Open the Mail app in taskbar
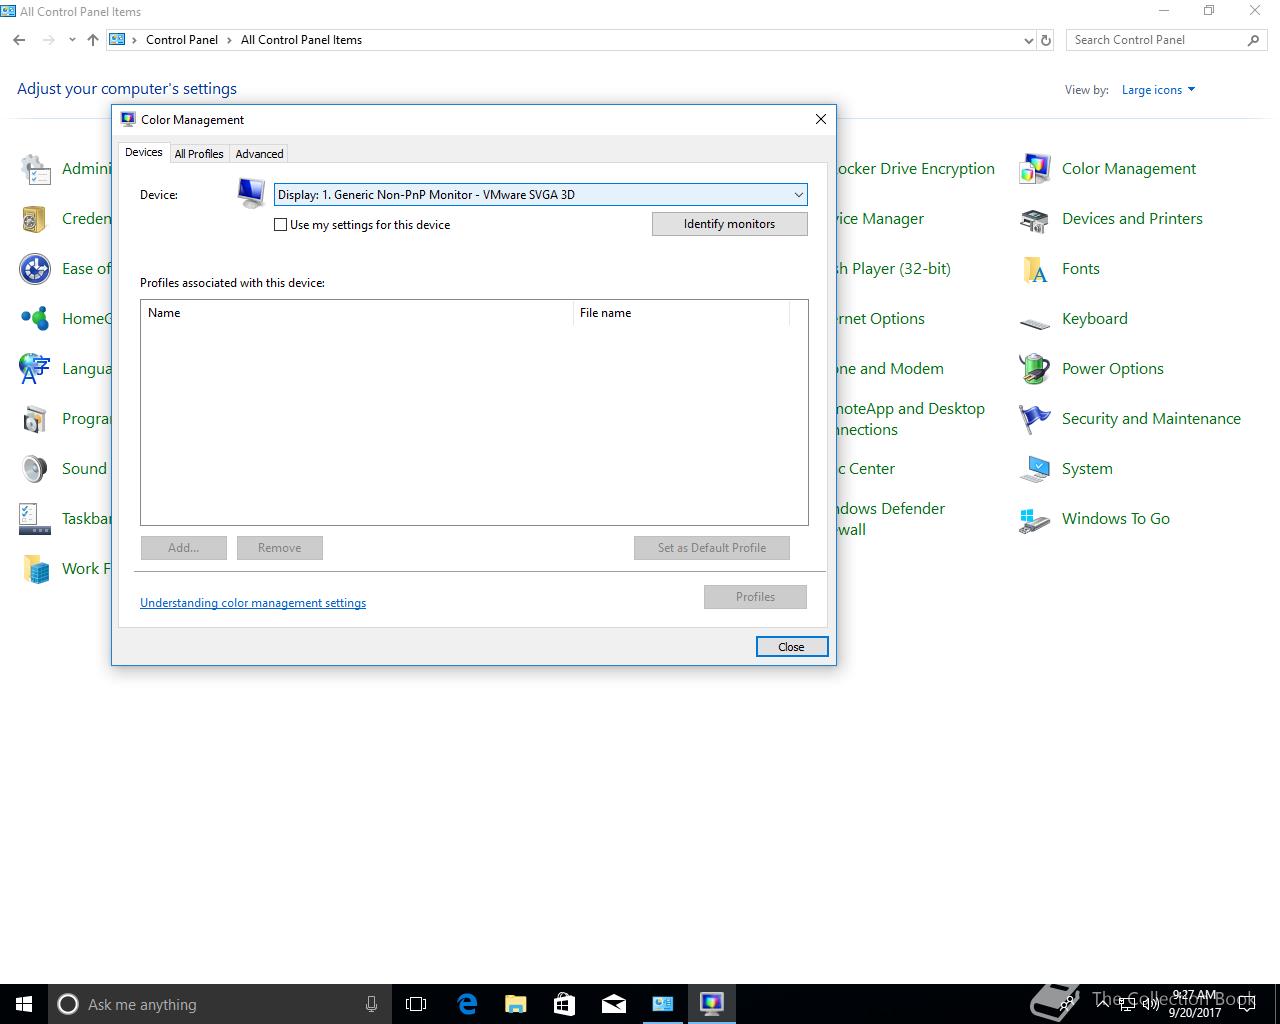 [x=613, y=1004]
